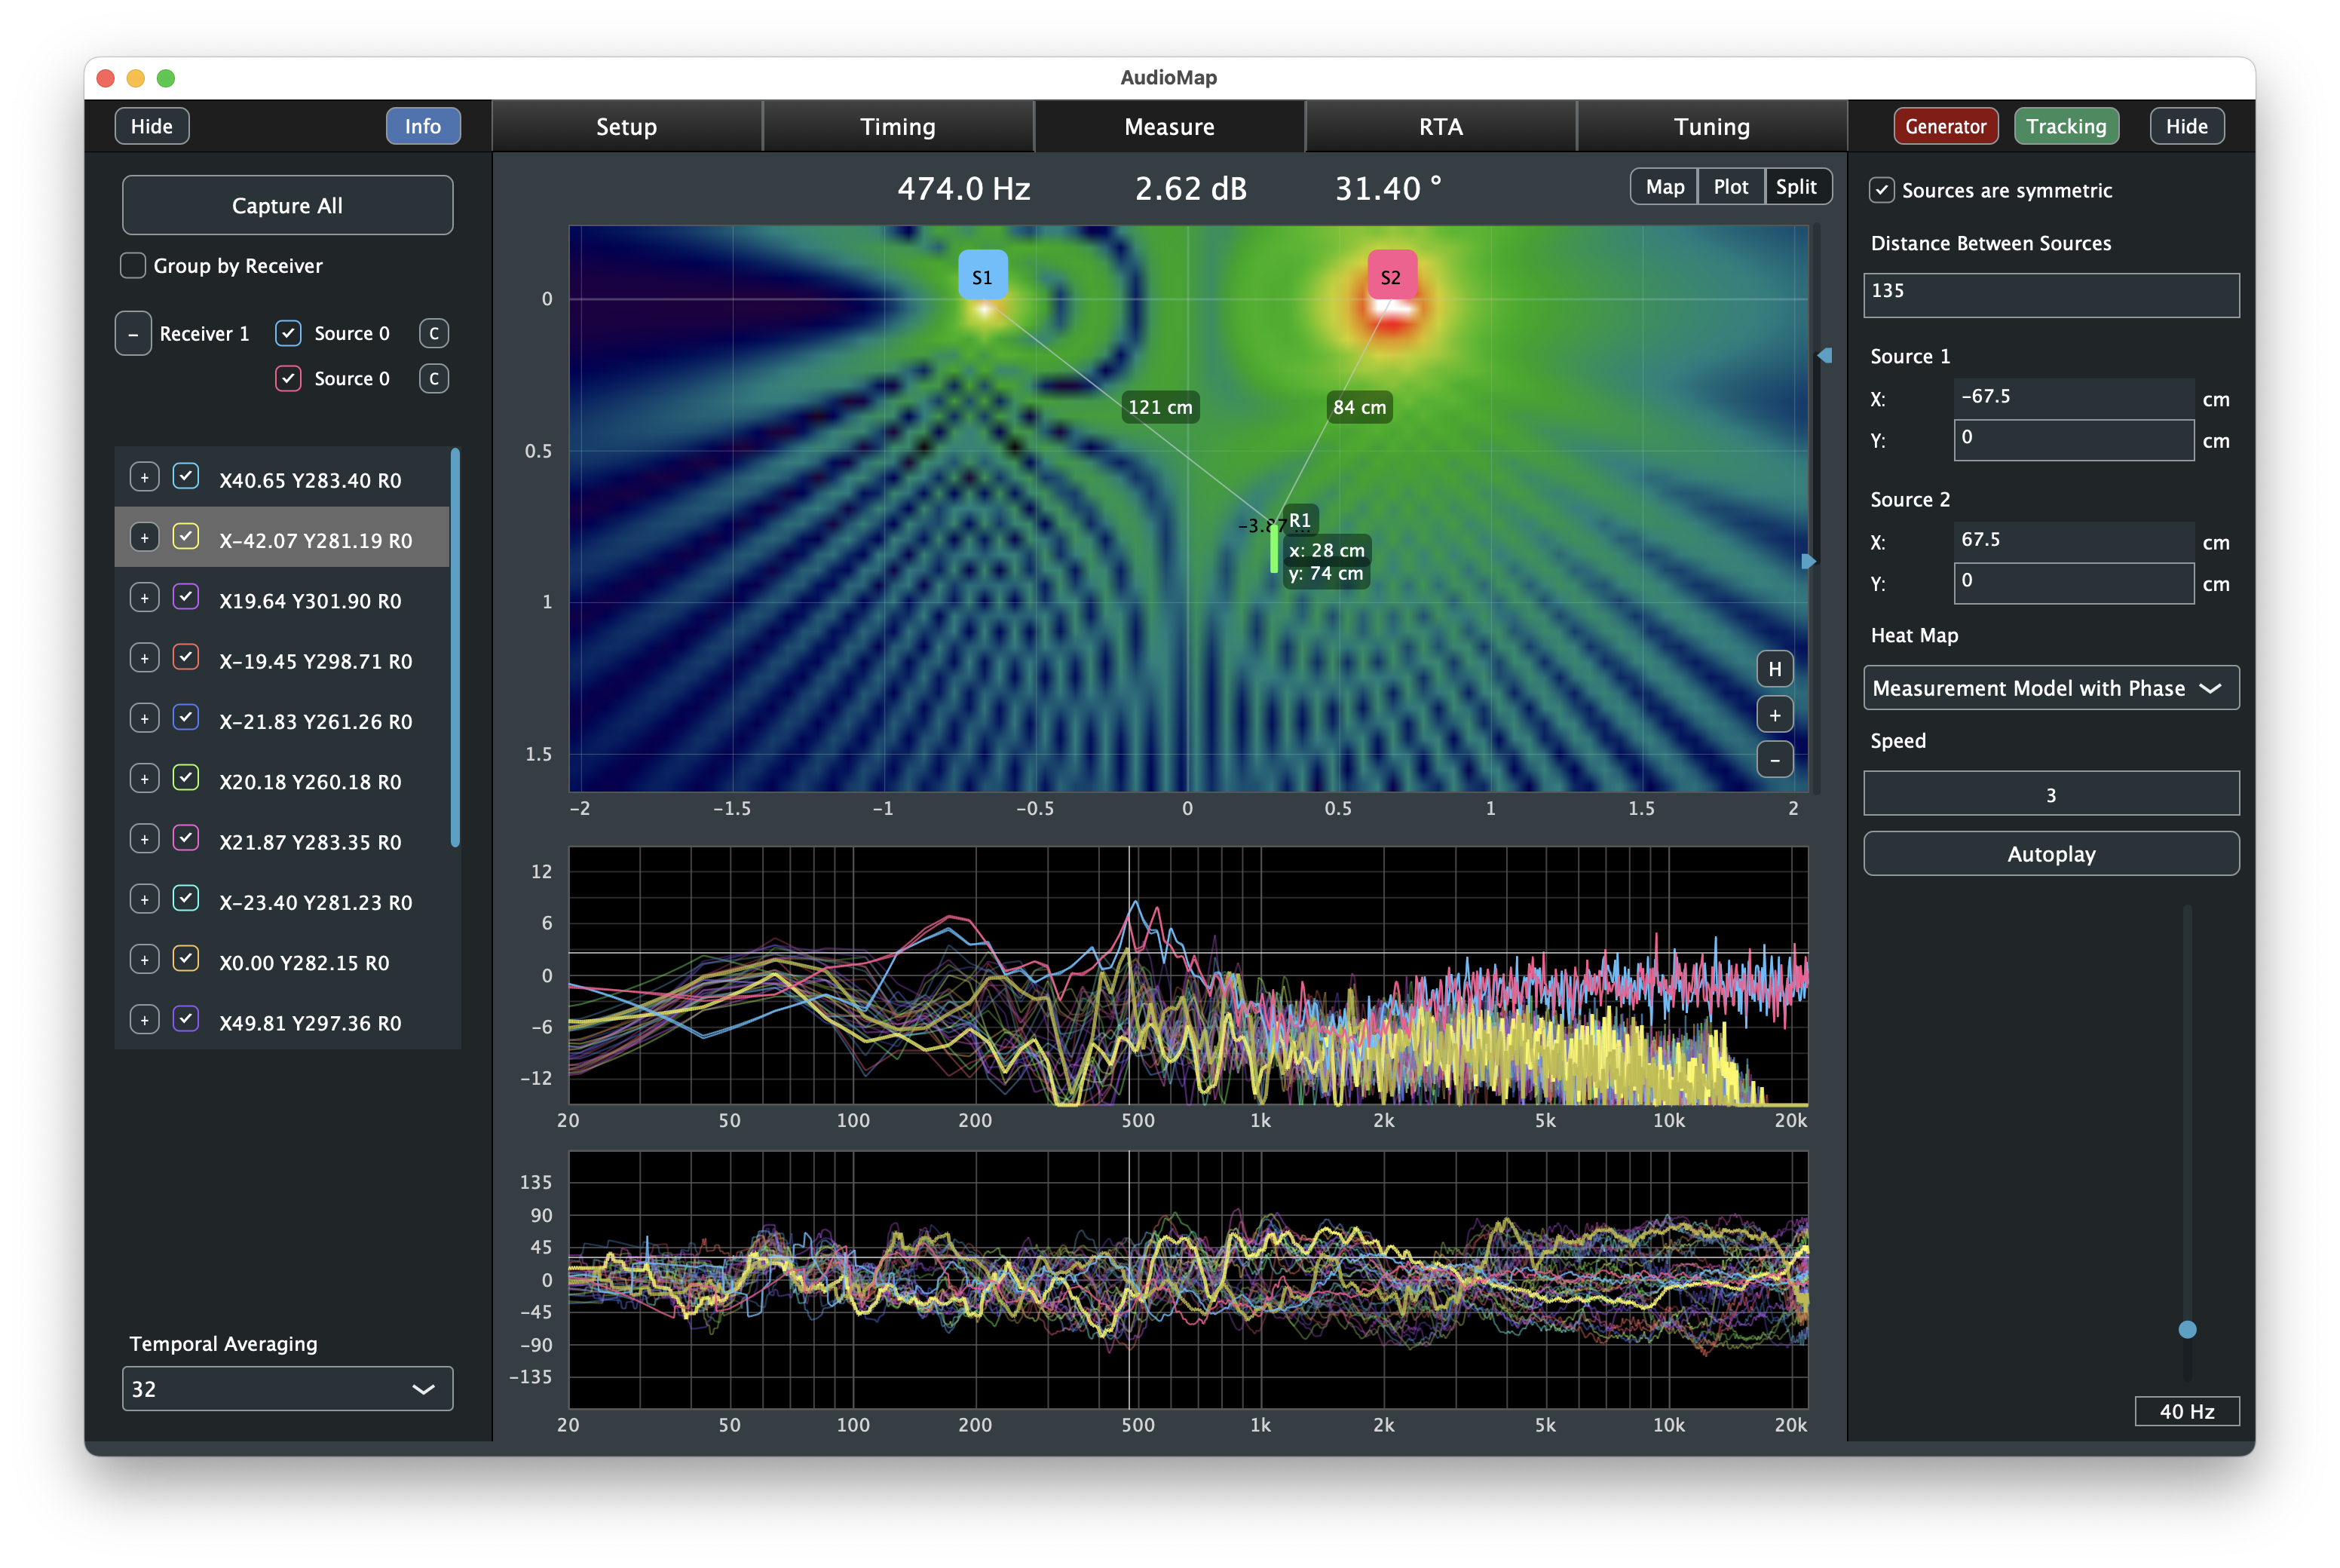Click the right arrow expand panel icon
The image size is (2340, 1568).
coord(1815,560)
